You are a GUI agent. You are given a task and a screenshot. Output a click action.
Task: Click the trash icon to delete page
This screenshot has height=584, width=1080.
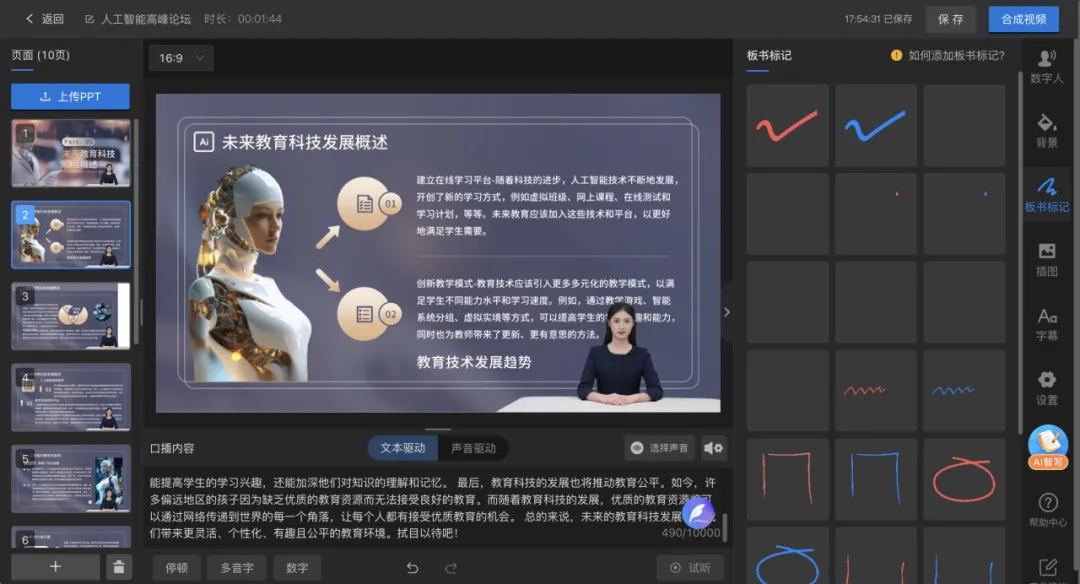(118, 567)
